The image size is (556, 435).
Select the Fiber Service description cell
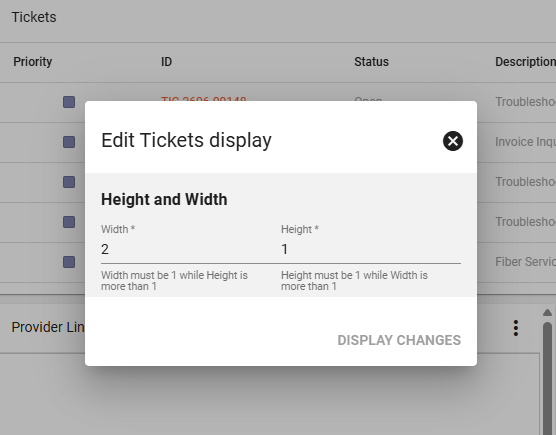pyautogui.click(x=526, y=262)
